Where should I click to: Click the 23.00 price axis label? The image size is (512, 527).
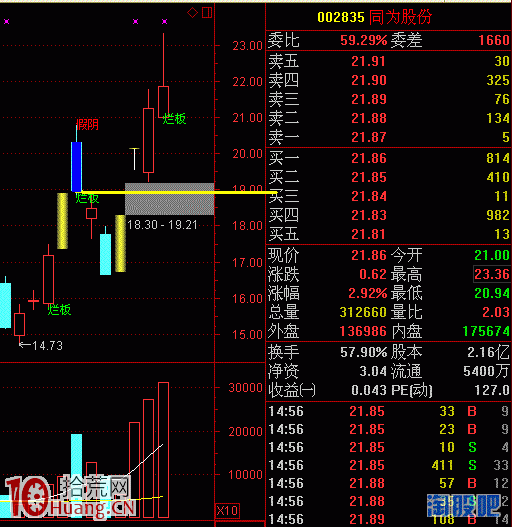[247, 45]
